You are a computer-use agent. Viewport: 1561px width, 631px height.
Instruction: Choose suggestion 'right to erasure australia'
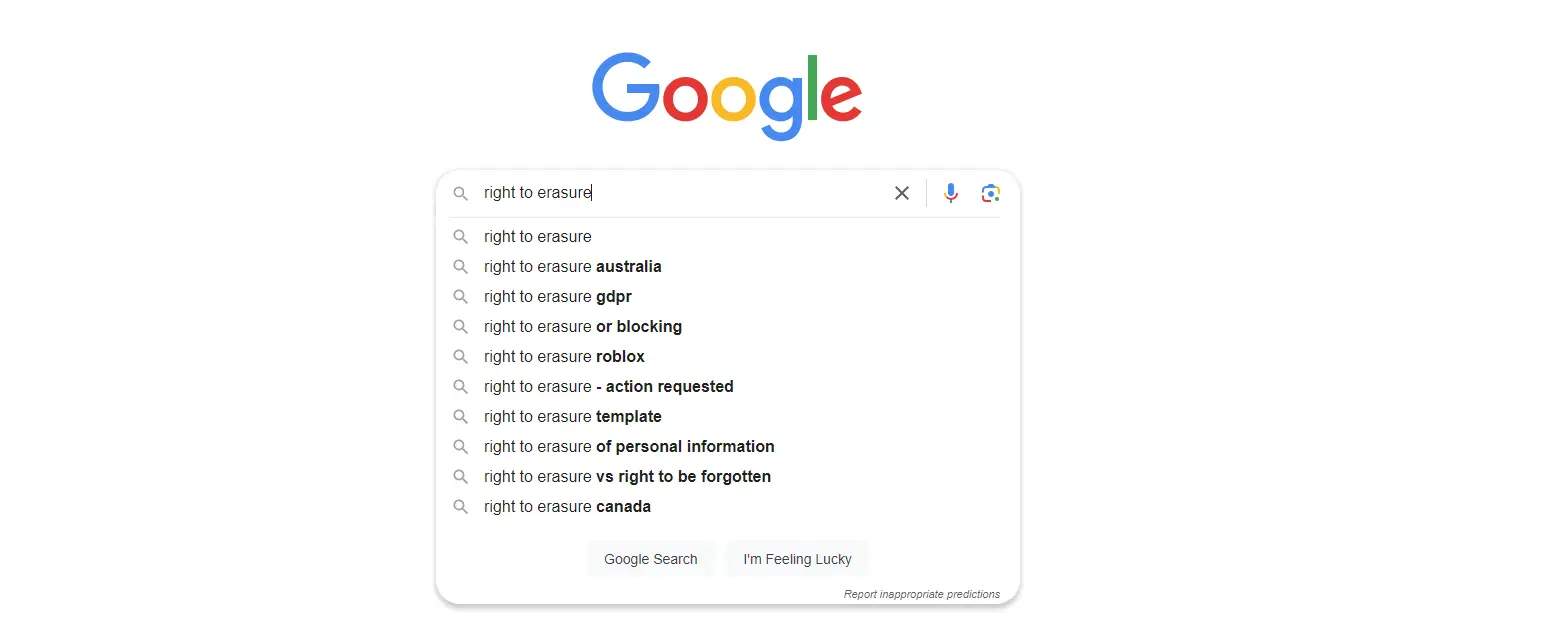572,267
